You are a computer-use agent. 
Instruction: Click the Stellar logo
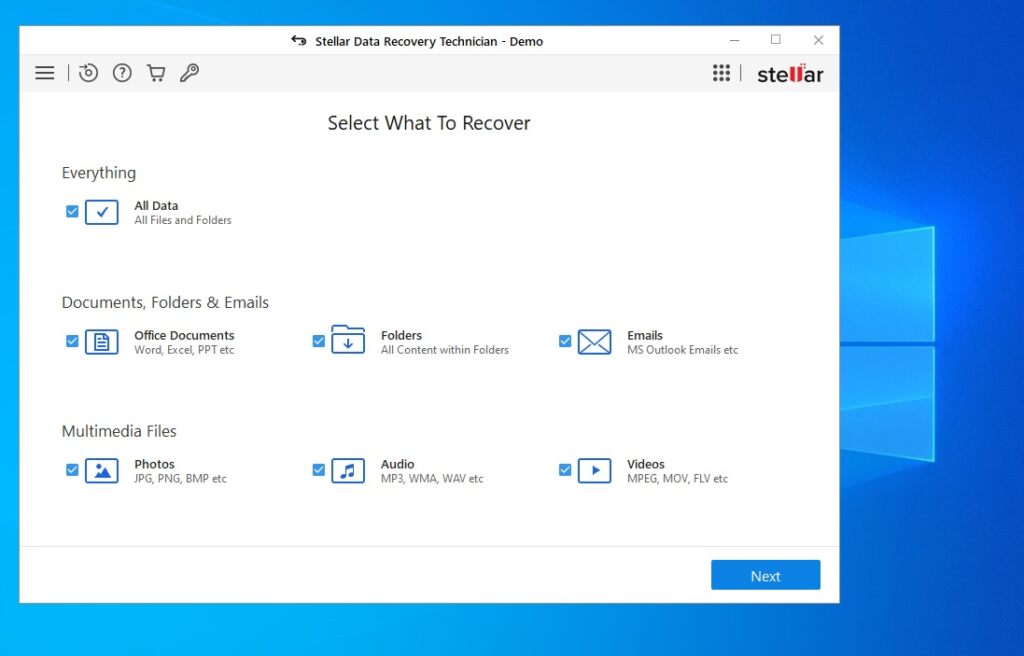tap(790, 73)
